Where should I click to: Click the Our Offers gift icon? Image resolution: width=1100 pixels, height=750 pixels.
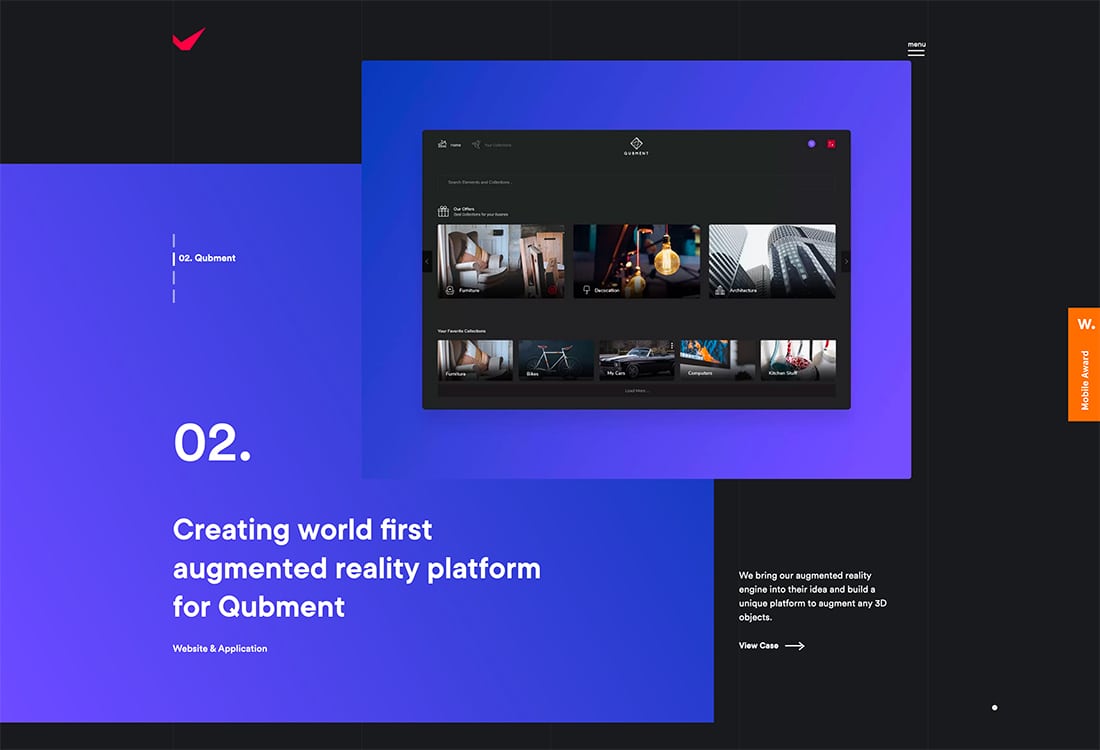[443, 211]
